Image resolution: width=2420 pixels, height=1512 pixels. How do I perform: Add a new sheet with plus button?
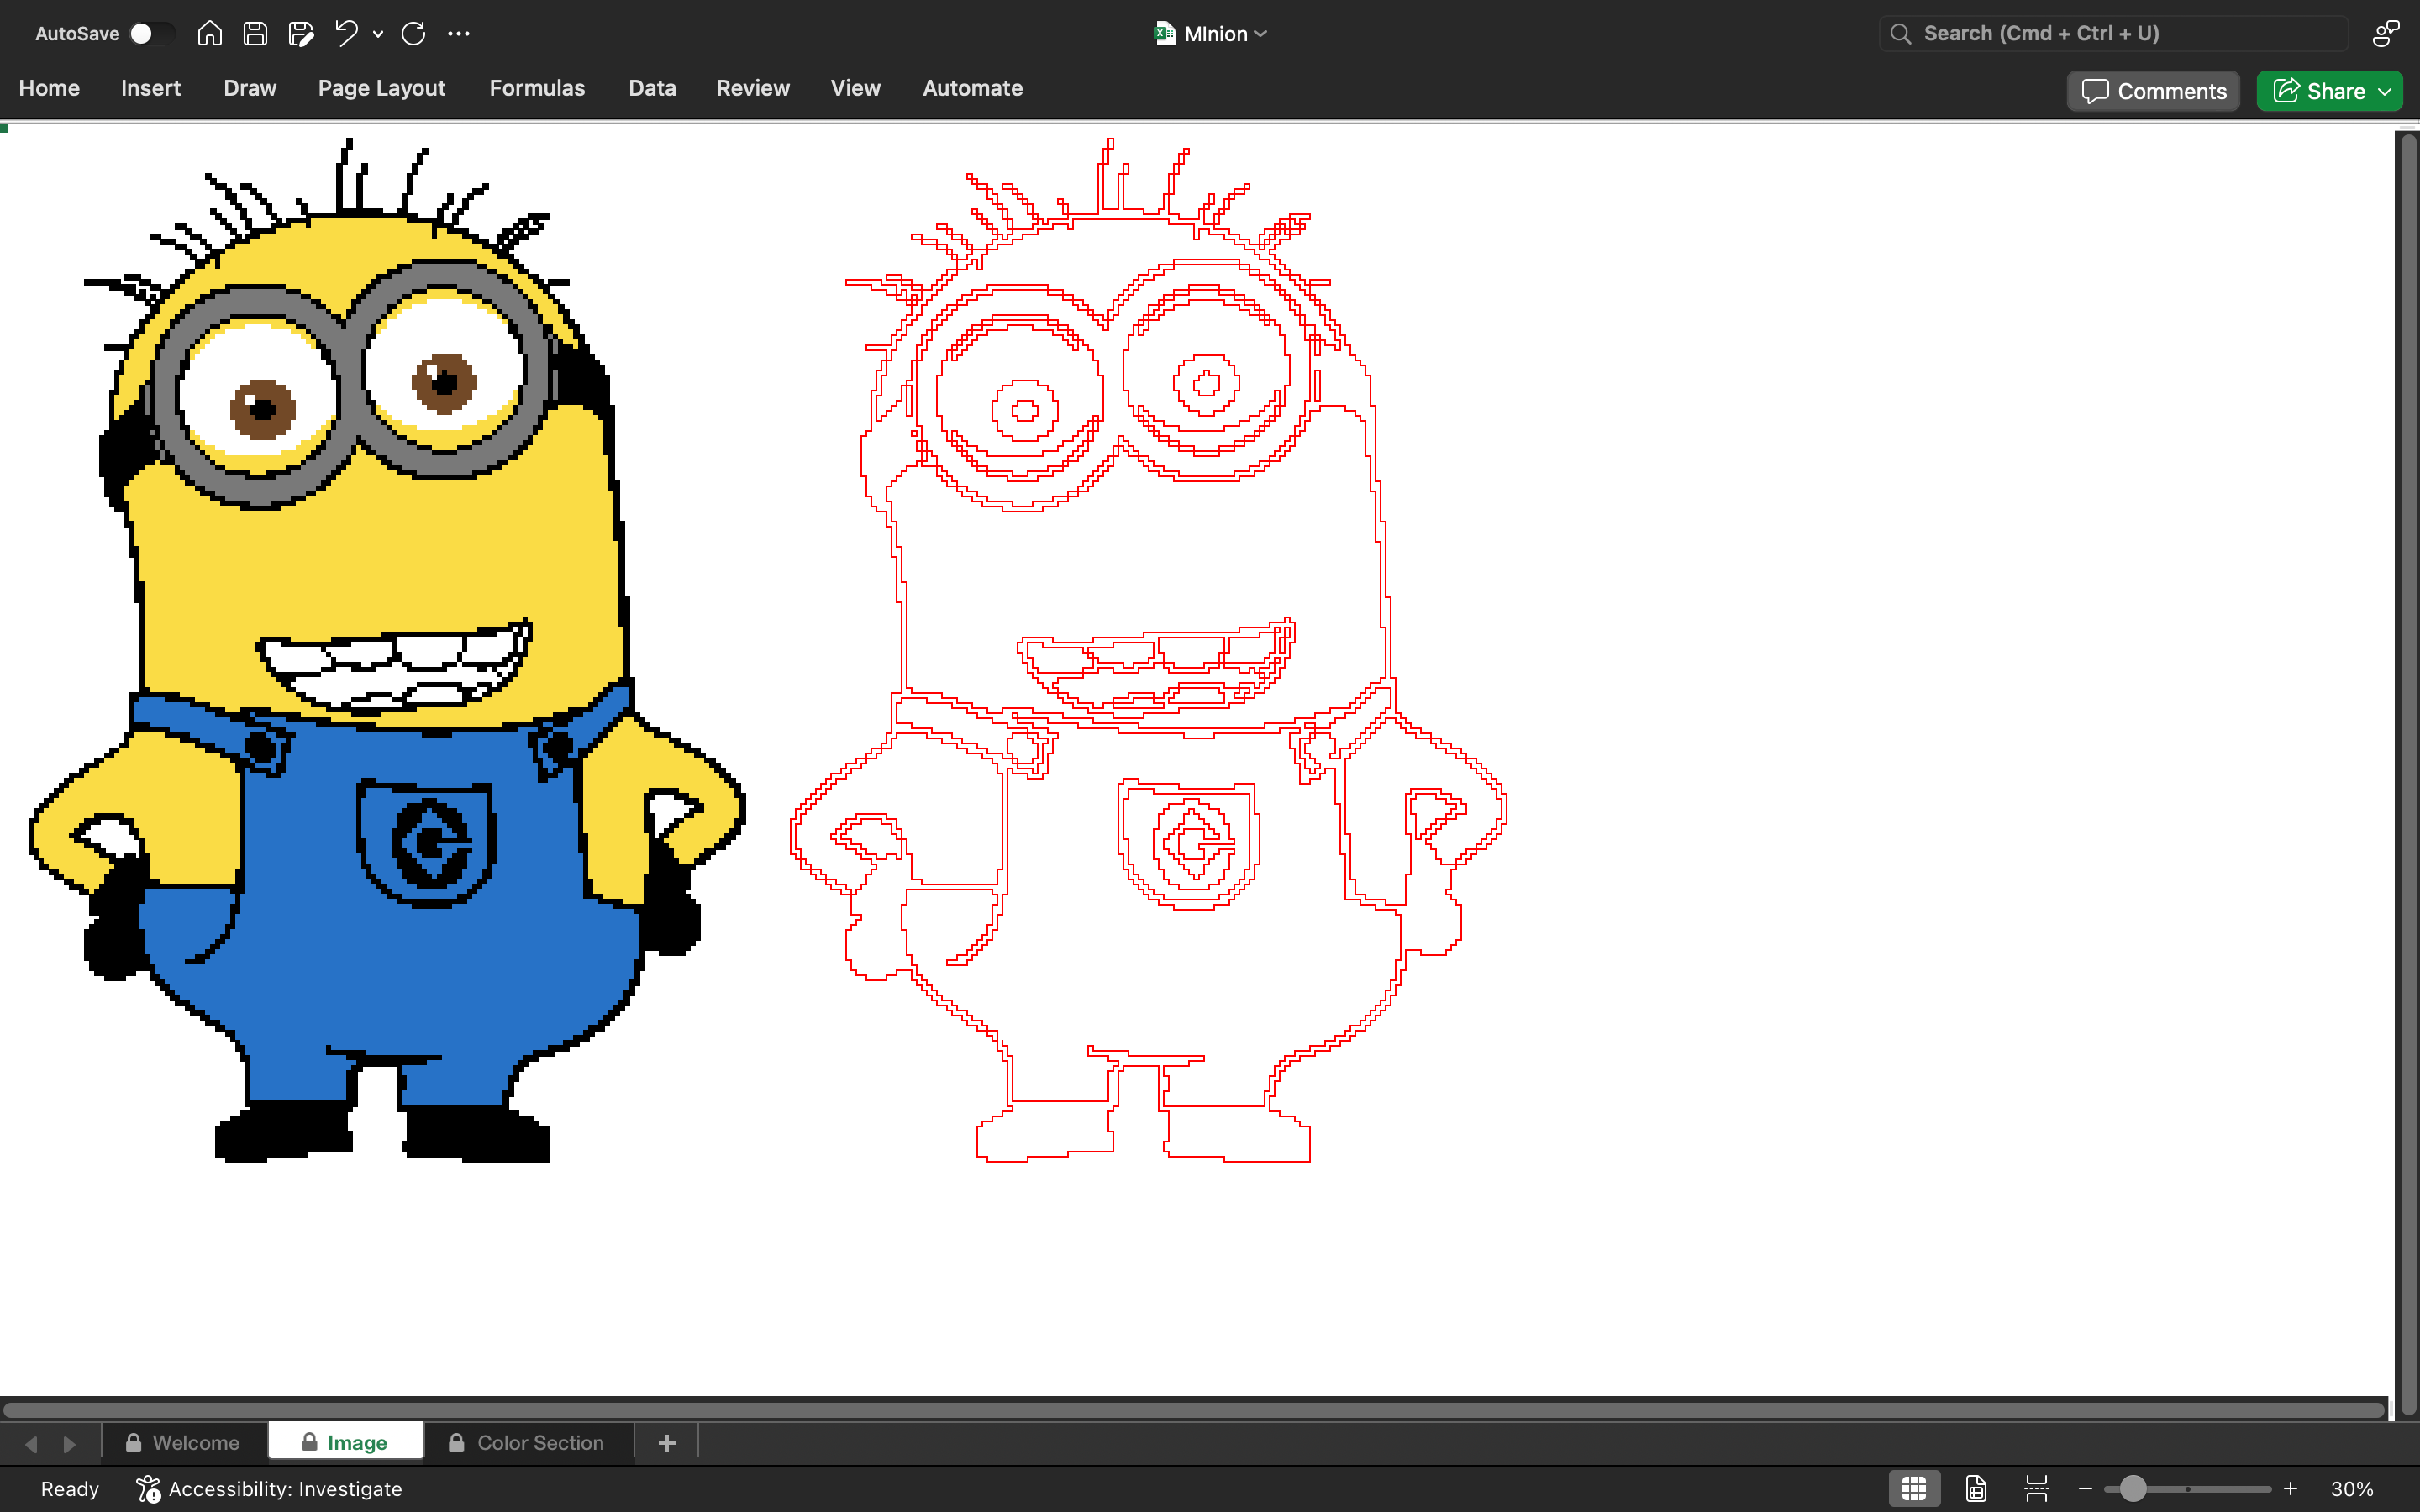667,1443
